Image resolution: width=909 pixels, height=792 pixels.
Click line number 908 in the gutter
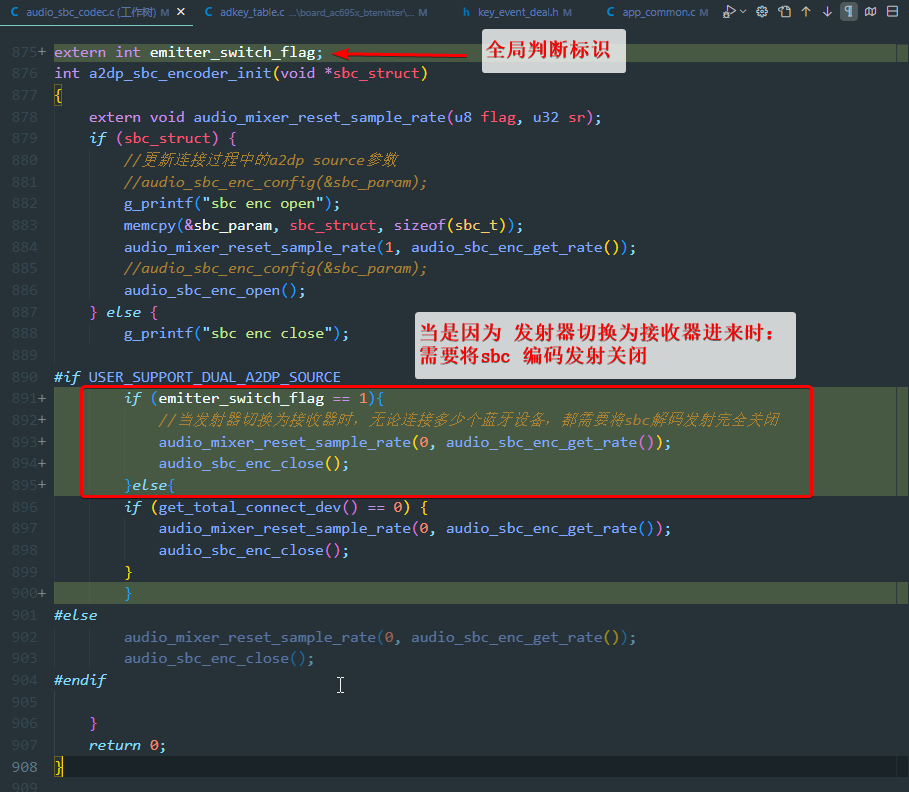[x=24, y=767]
